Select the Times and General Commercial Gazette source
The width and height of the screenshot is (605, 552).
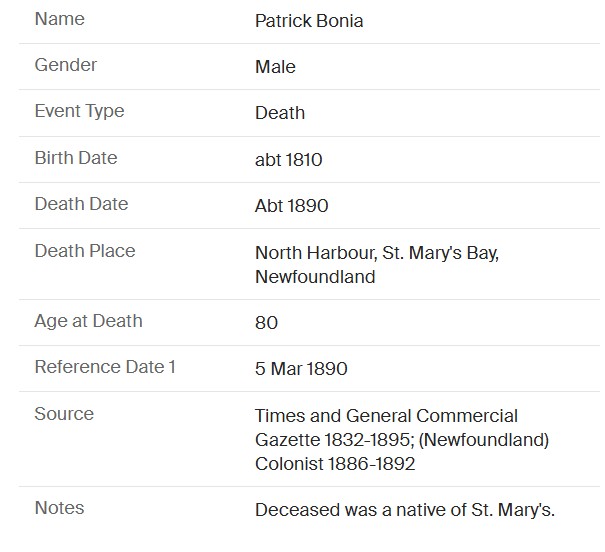tap(402, 439)
